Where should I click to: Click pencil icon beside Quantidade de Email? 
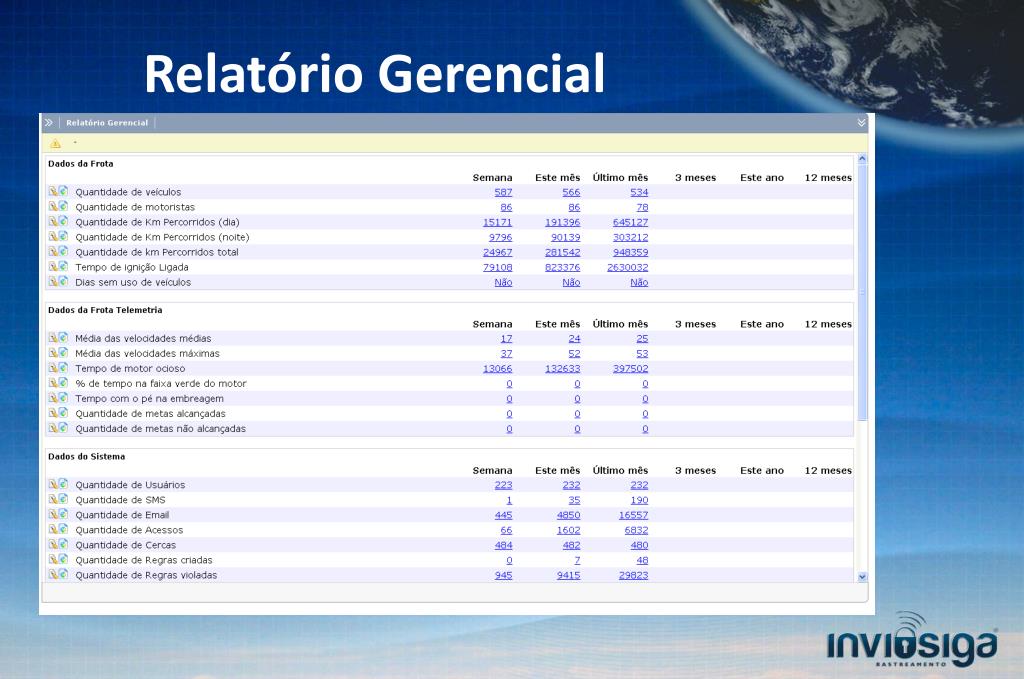pyautogui.click(x=53, y=514)
